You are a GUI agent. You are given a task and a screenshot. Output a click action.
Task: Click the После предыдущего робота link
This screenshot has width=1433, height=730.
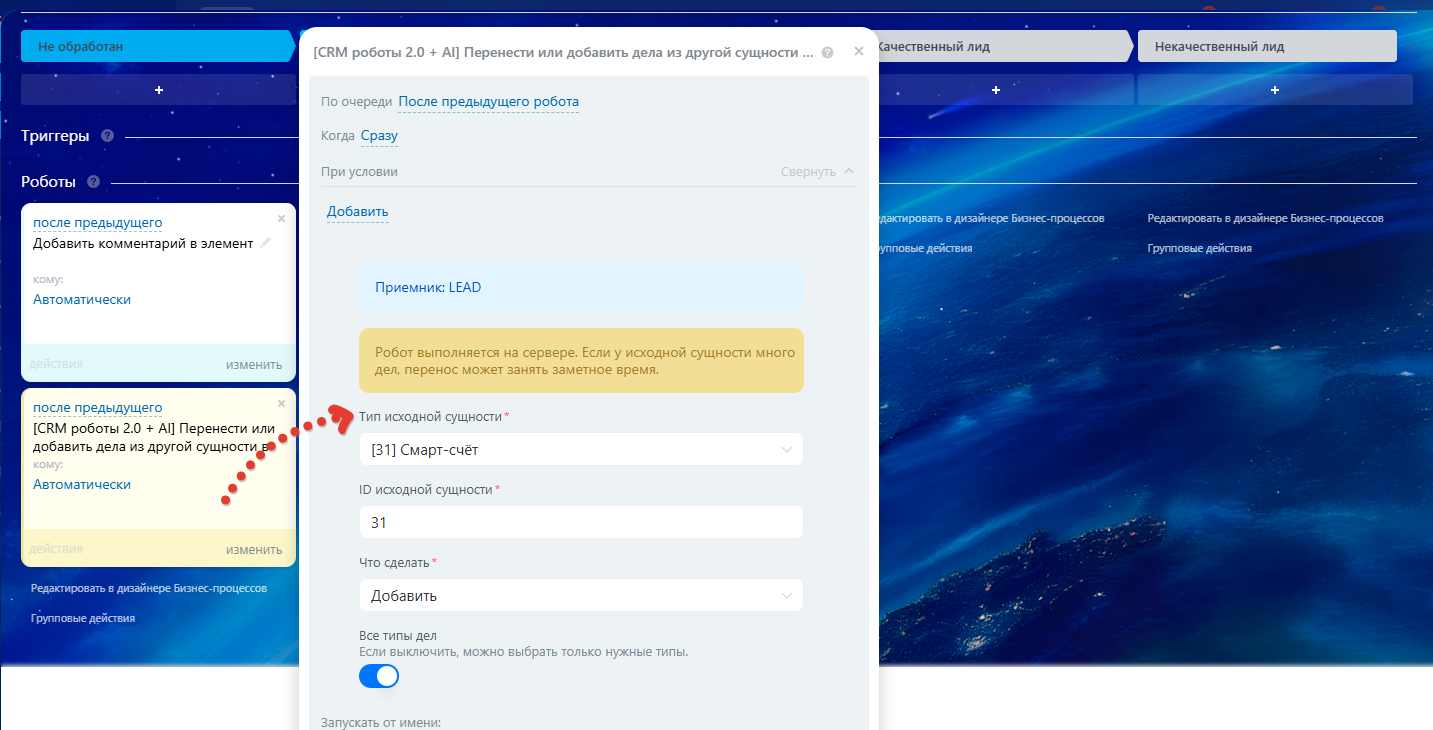[489, 102]
